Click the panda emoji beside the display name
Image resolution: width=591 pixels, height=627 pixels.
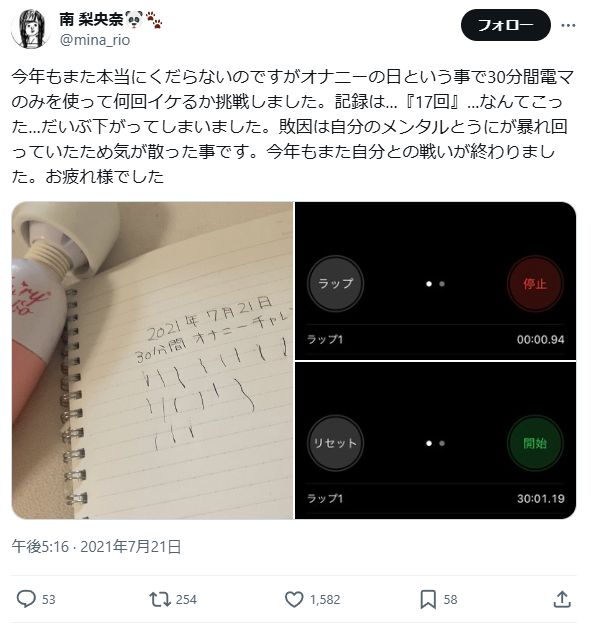point(134,19)
